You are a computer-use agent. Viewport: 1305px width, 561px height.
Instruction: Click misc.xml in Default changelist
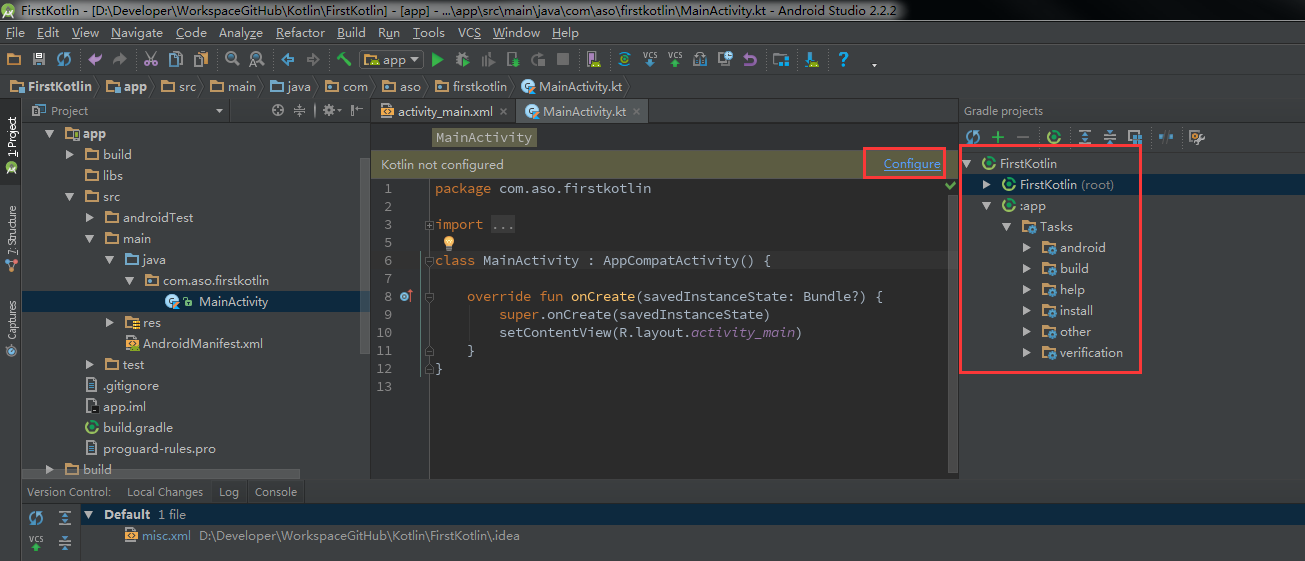coord(157,536)
